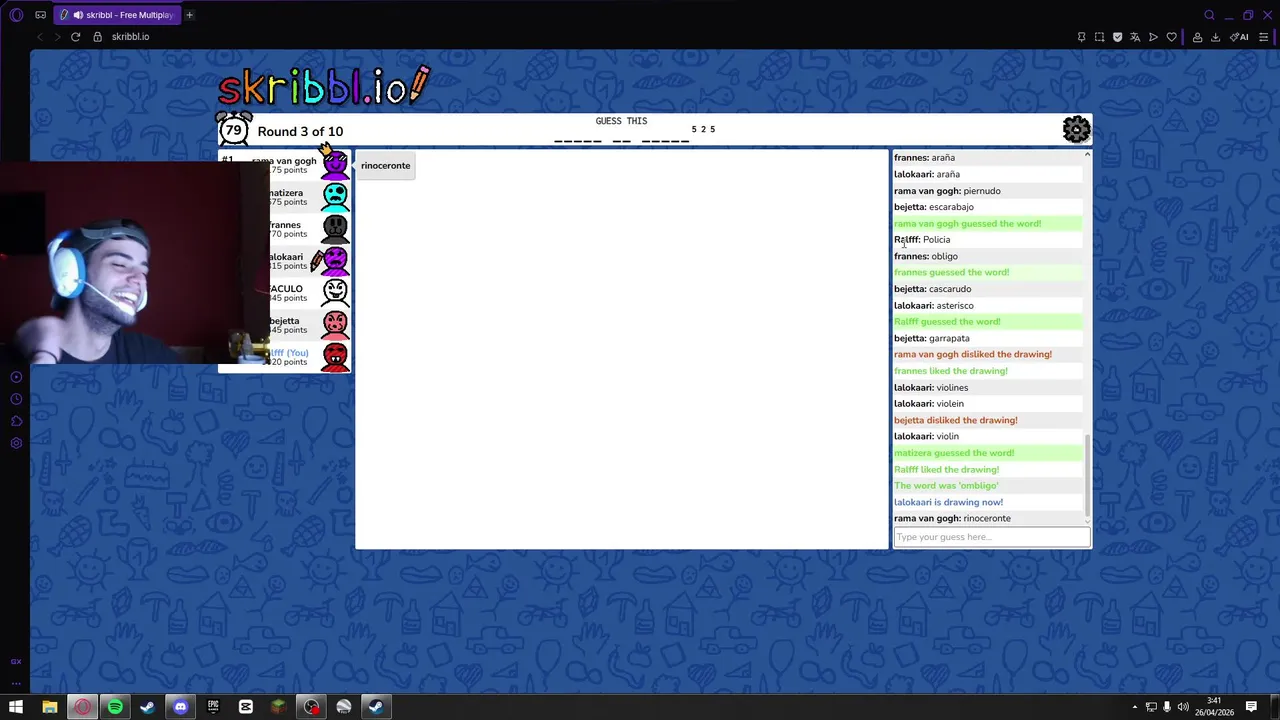Open the Opera GX menu logo
The height and width of the screenshot is (720, 1280).
coord(15,15)
